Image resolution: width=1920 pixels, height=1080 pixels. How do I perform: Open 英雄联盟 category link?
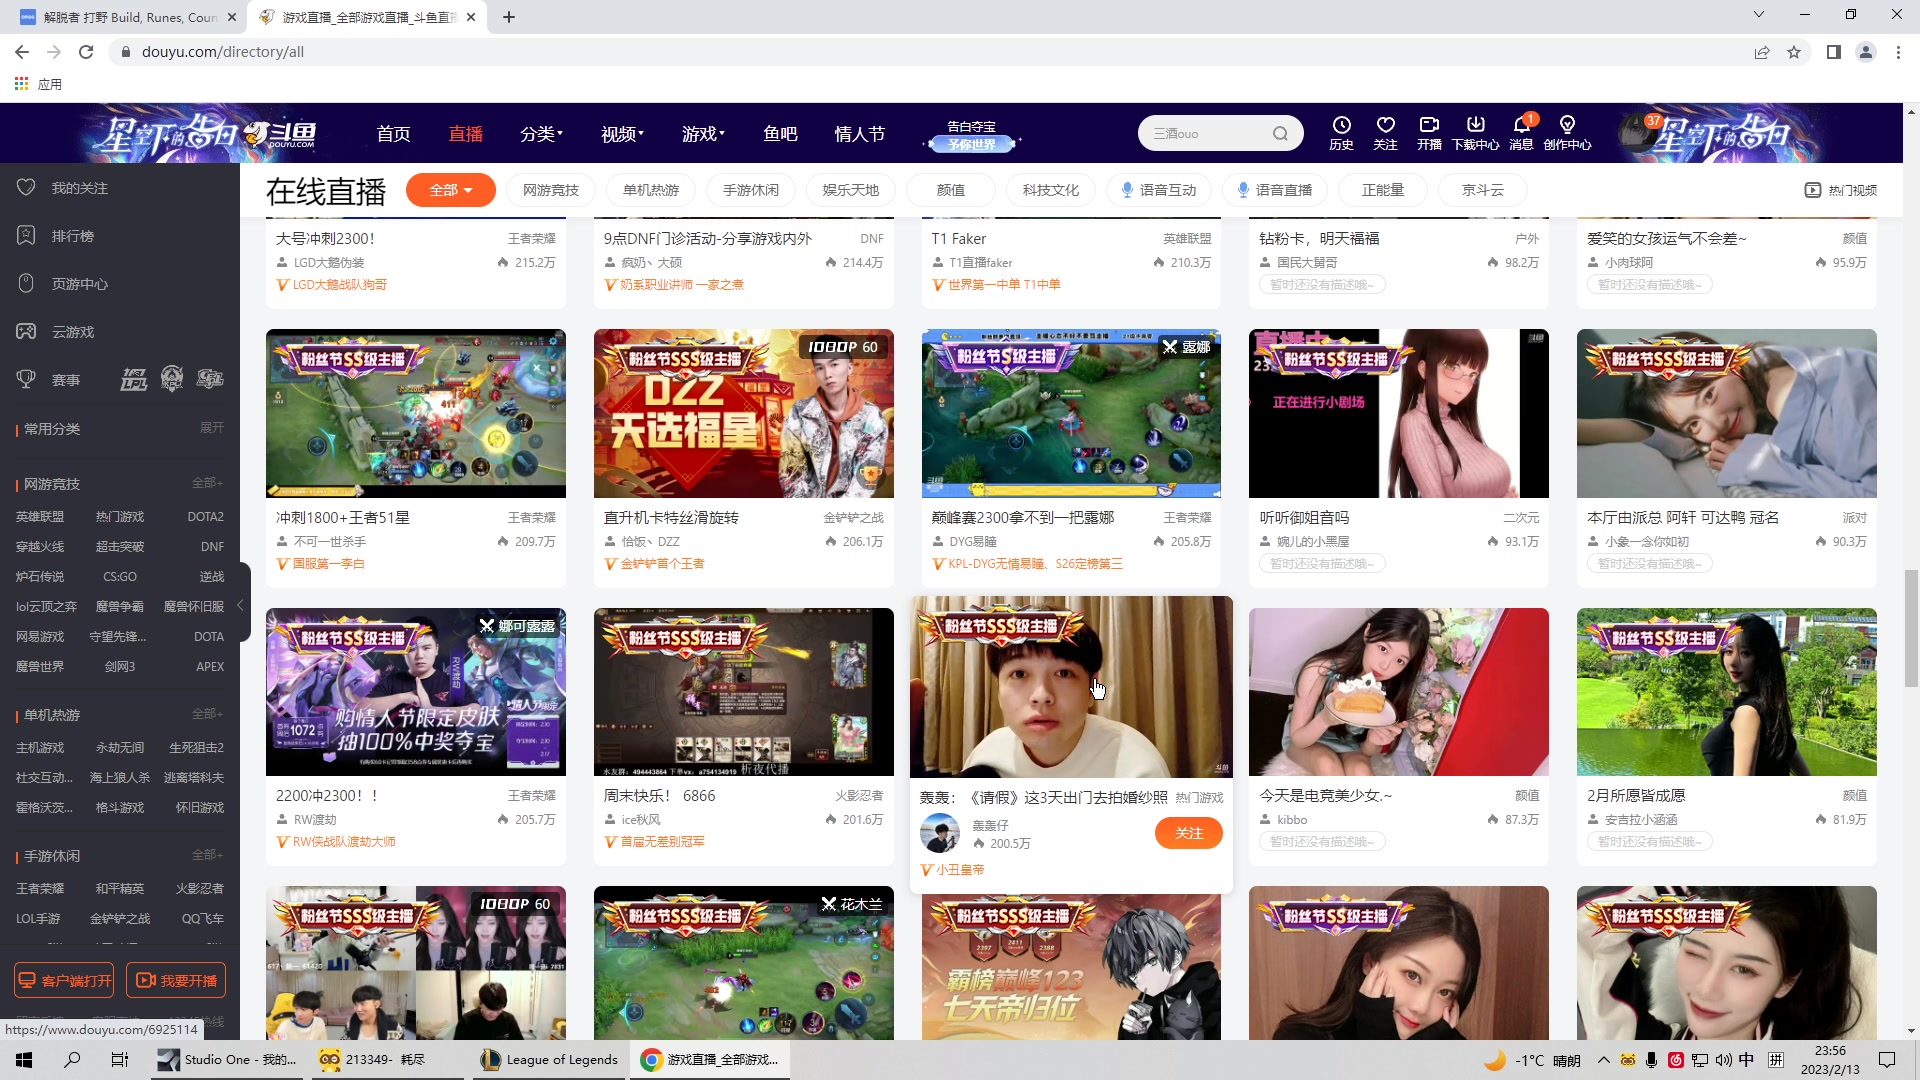(x=40, y=517)
